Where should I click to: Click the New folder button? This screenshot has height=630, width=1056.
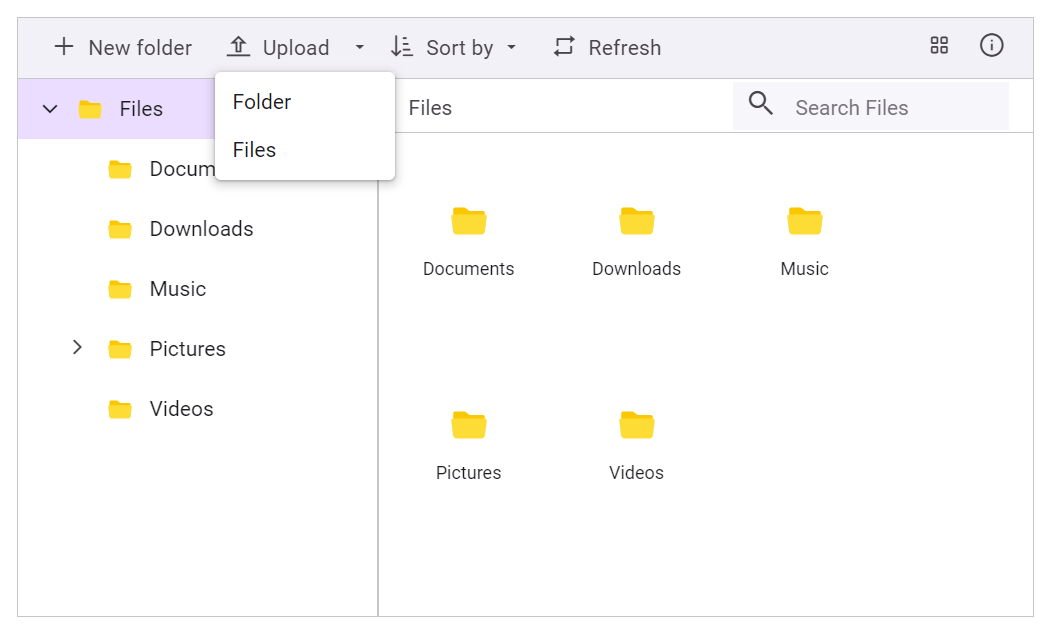click(x=122, y=47)
